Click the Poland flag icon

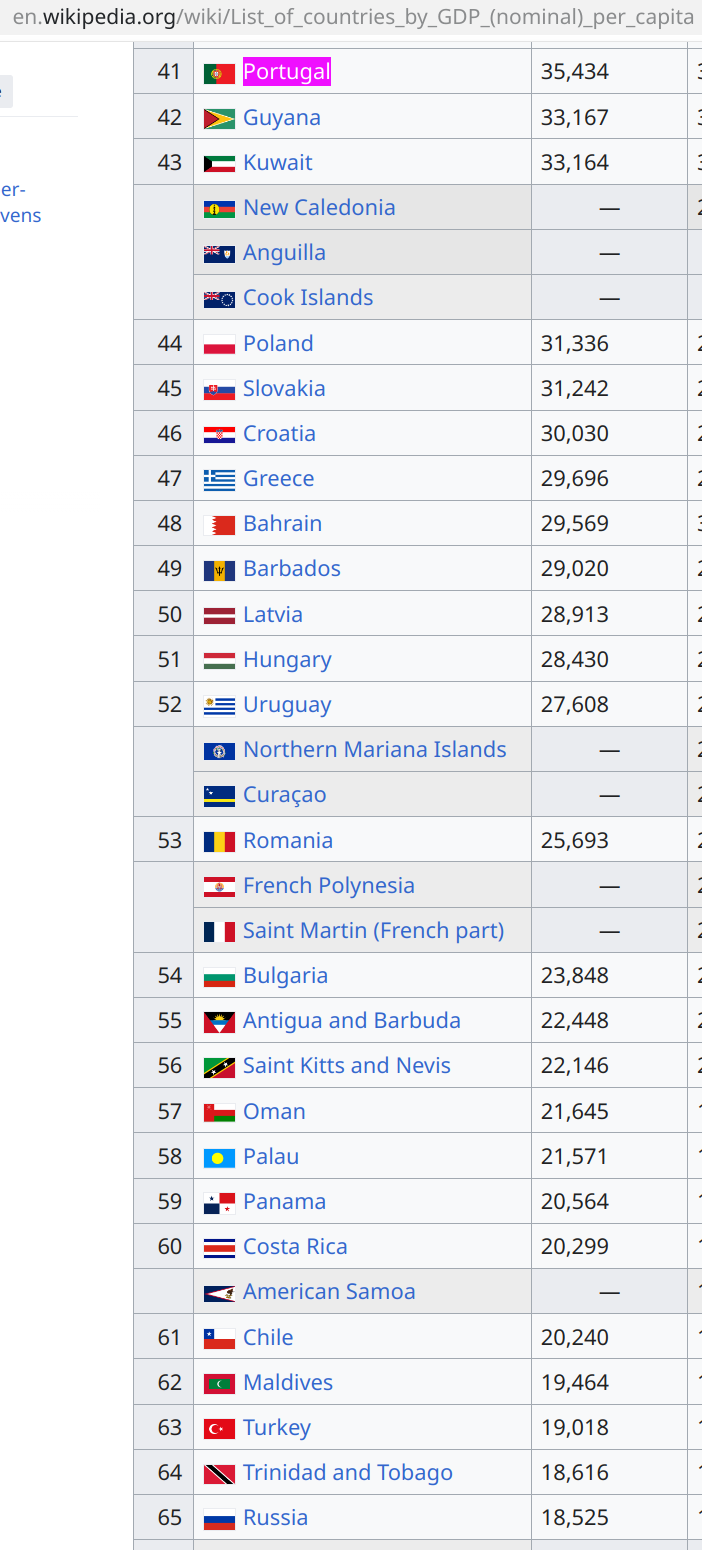(x=219, y=344)
